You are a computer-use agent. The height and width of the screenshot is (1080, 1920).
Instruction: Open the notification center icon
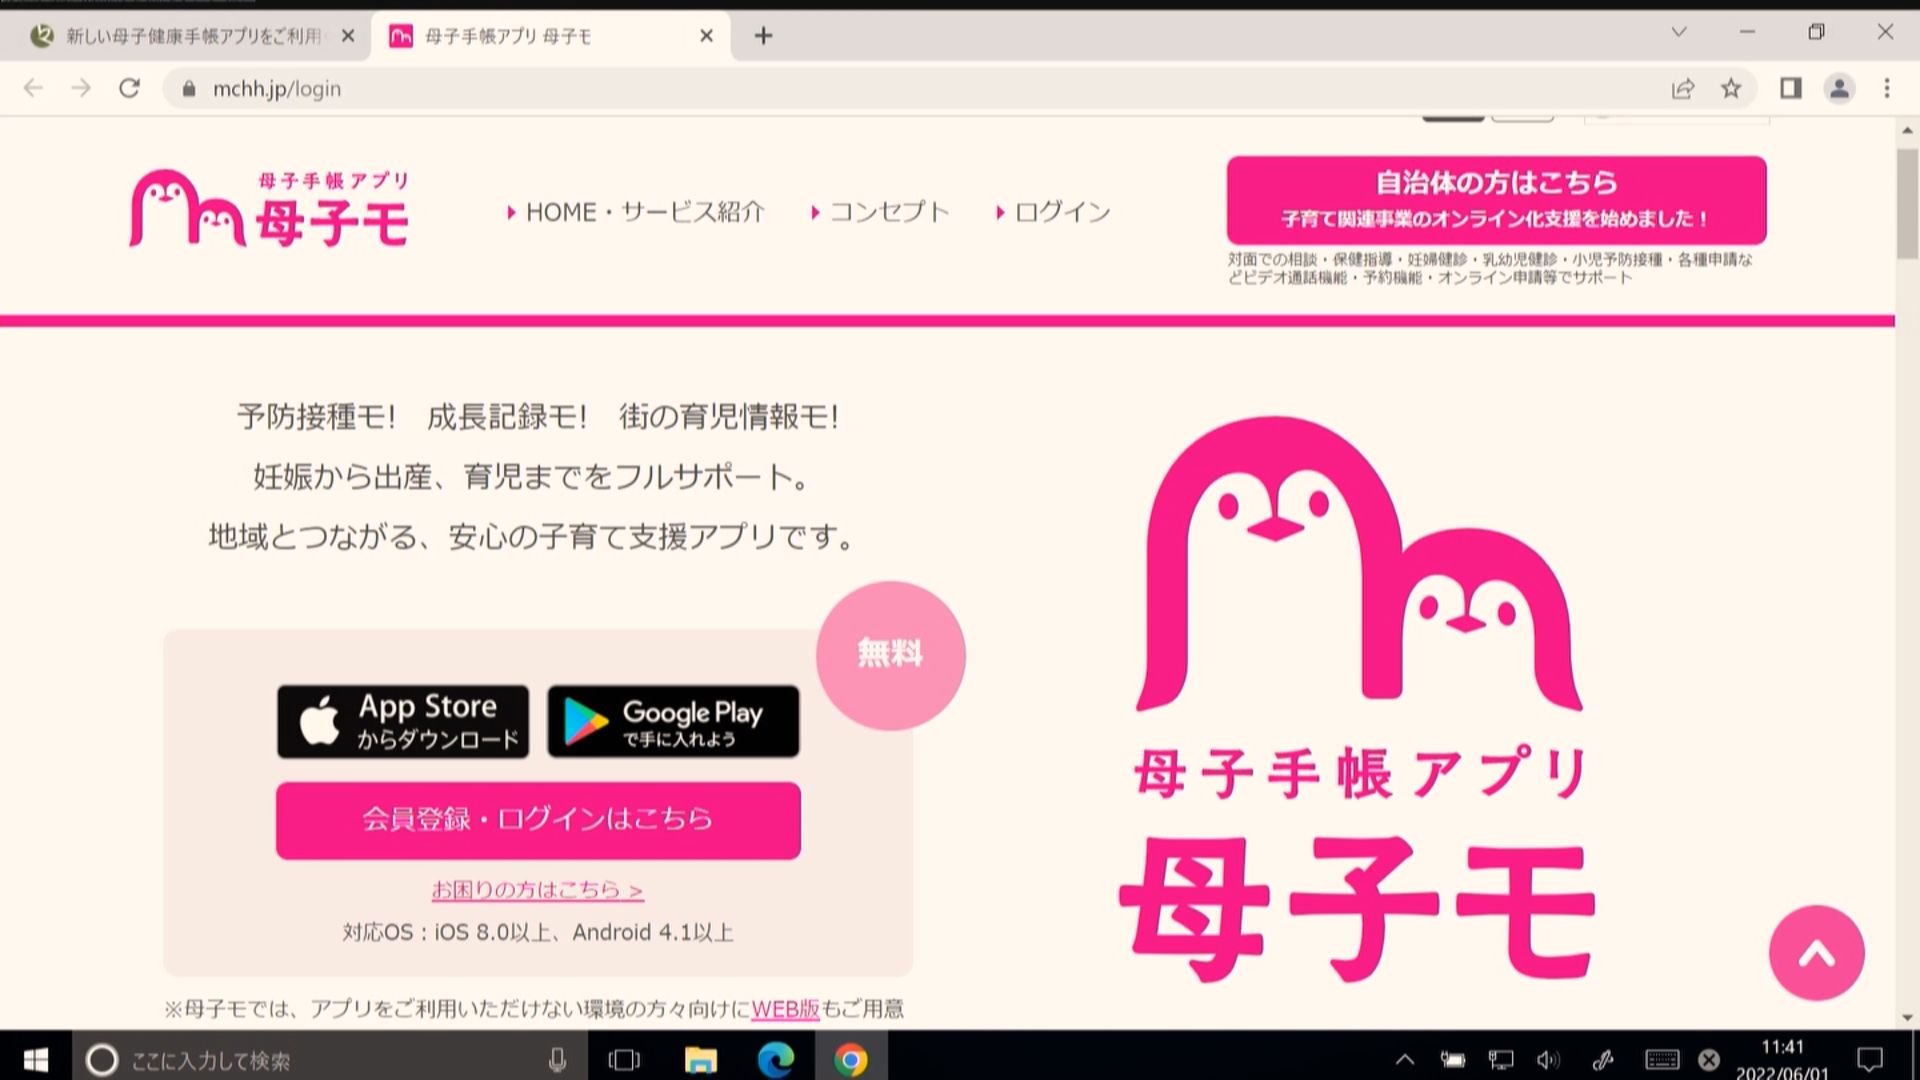(1870, 1060)
